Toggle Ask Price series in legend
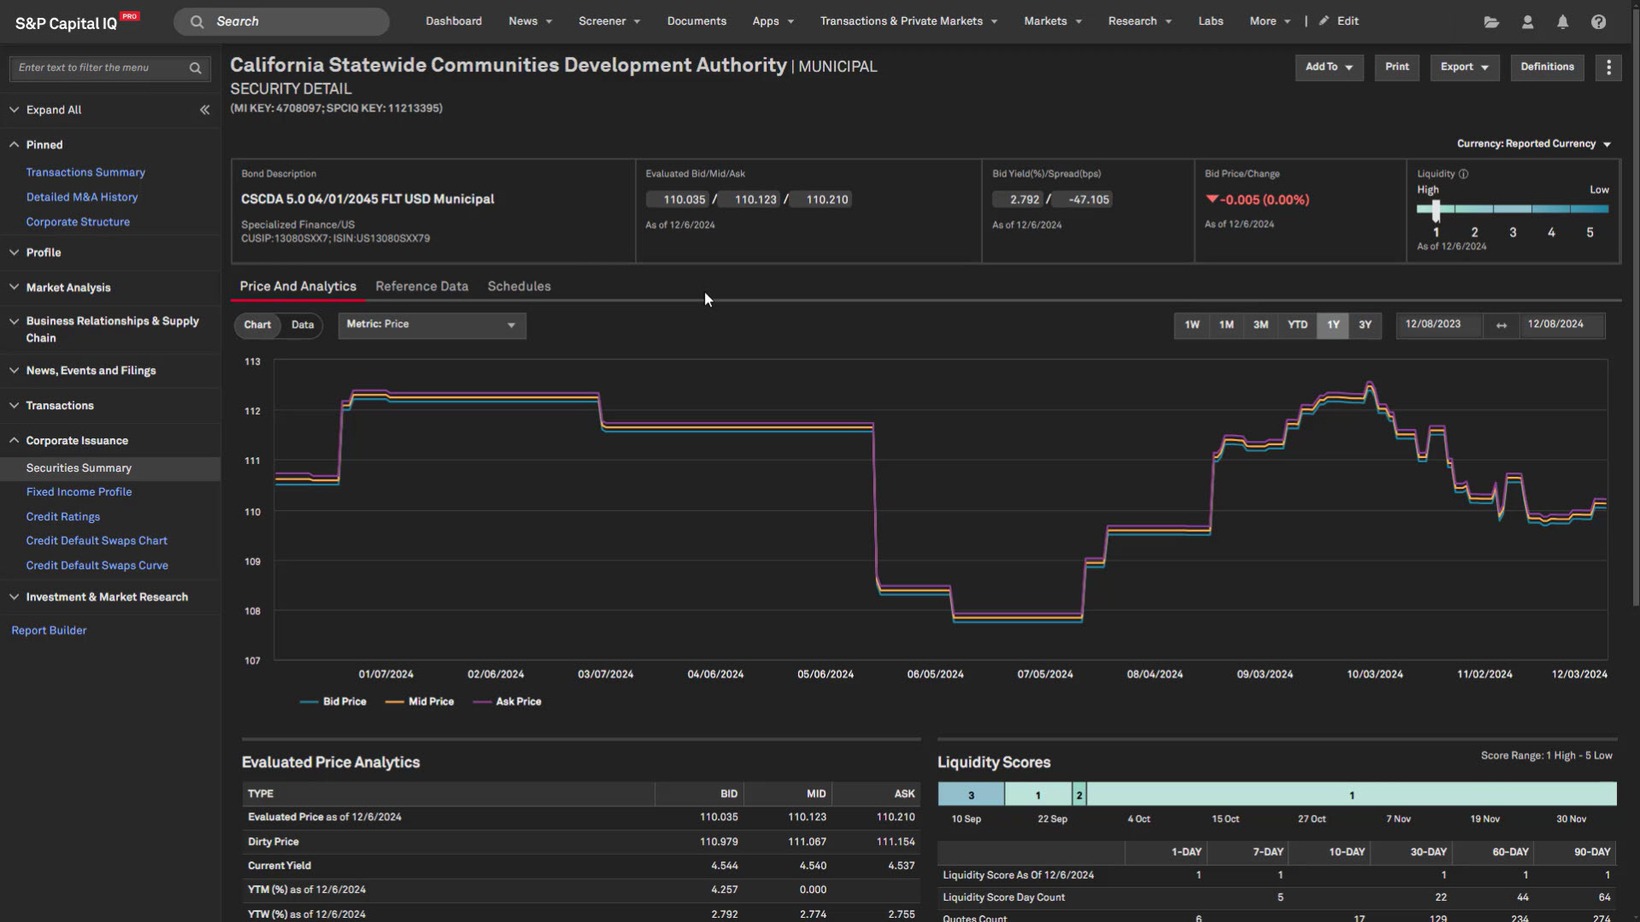 [x=507, y=702]
